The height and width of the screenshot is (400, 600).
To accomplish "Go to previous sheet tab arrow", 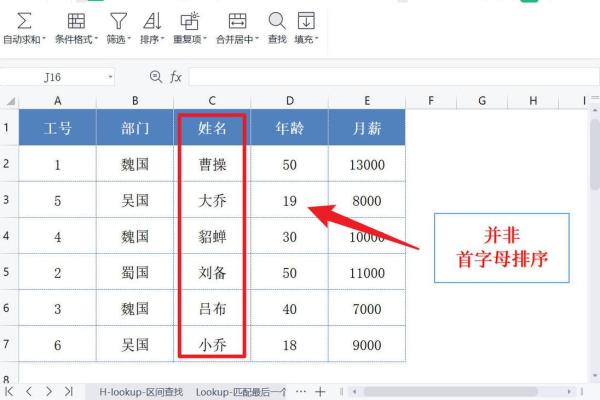I will tap(29, 392).
